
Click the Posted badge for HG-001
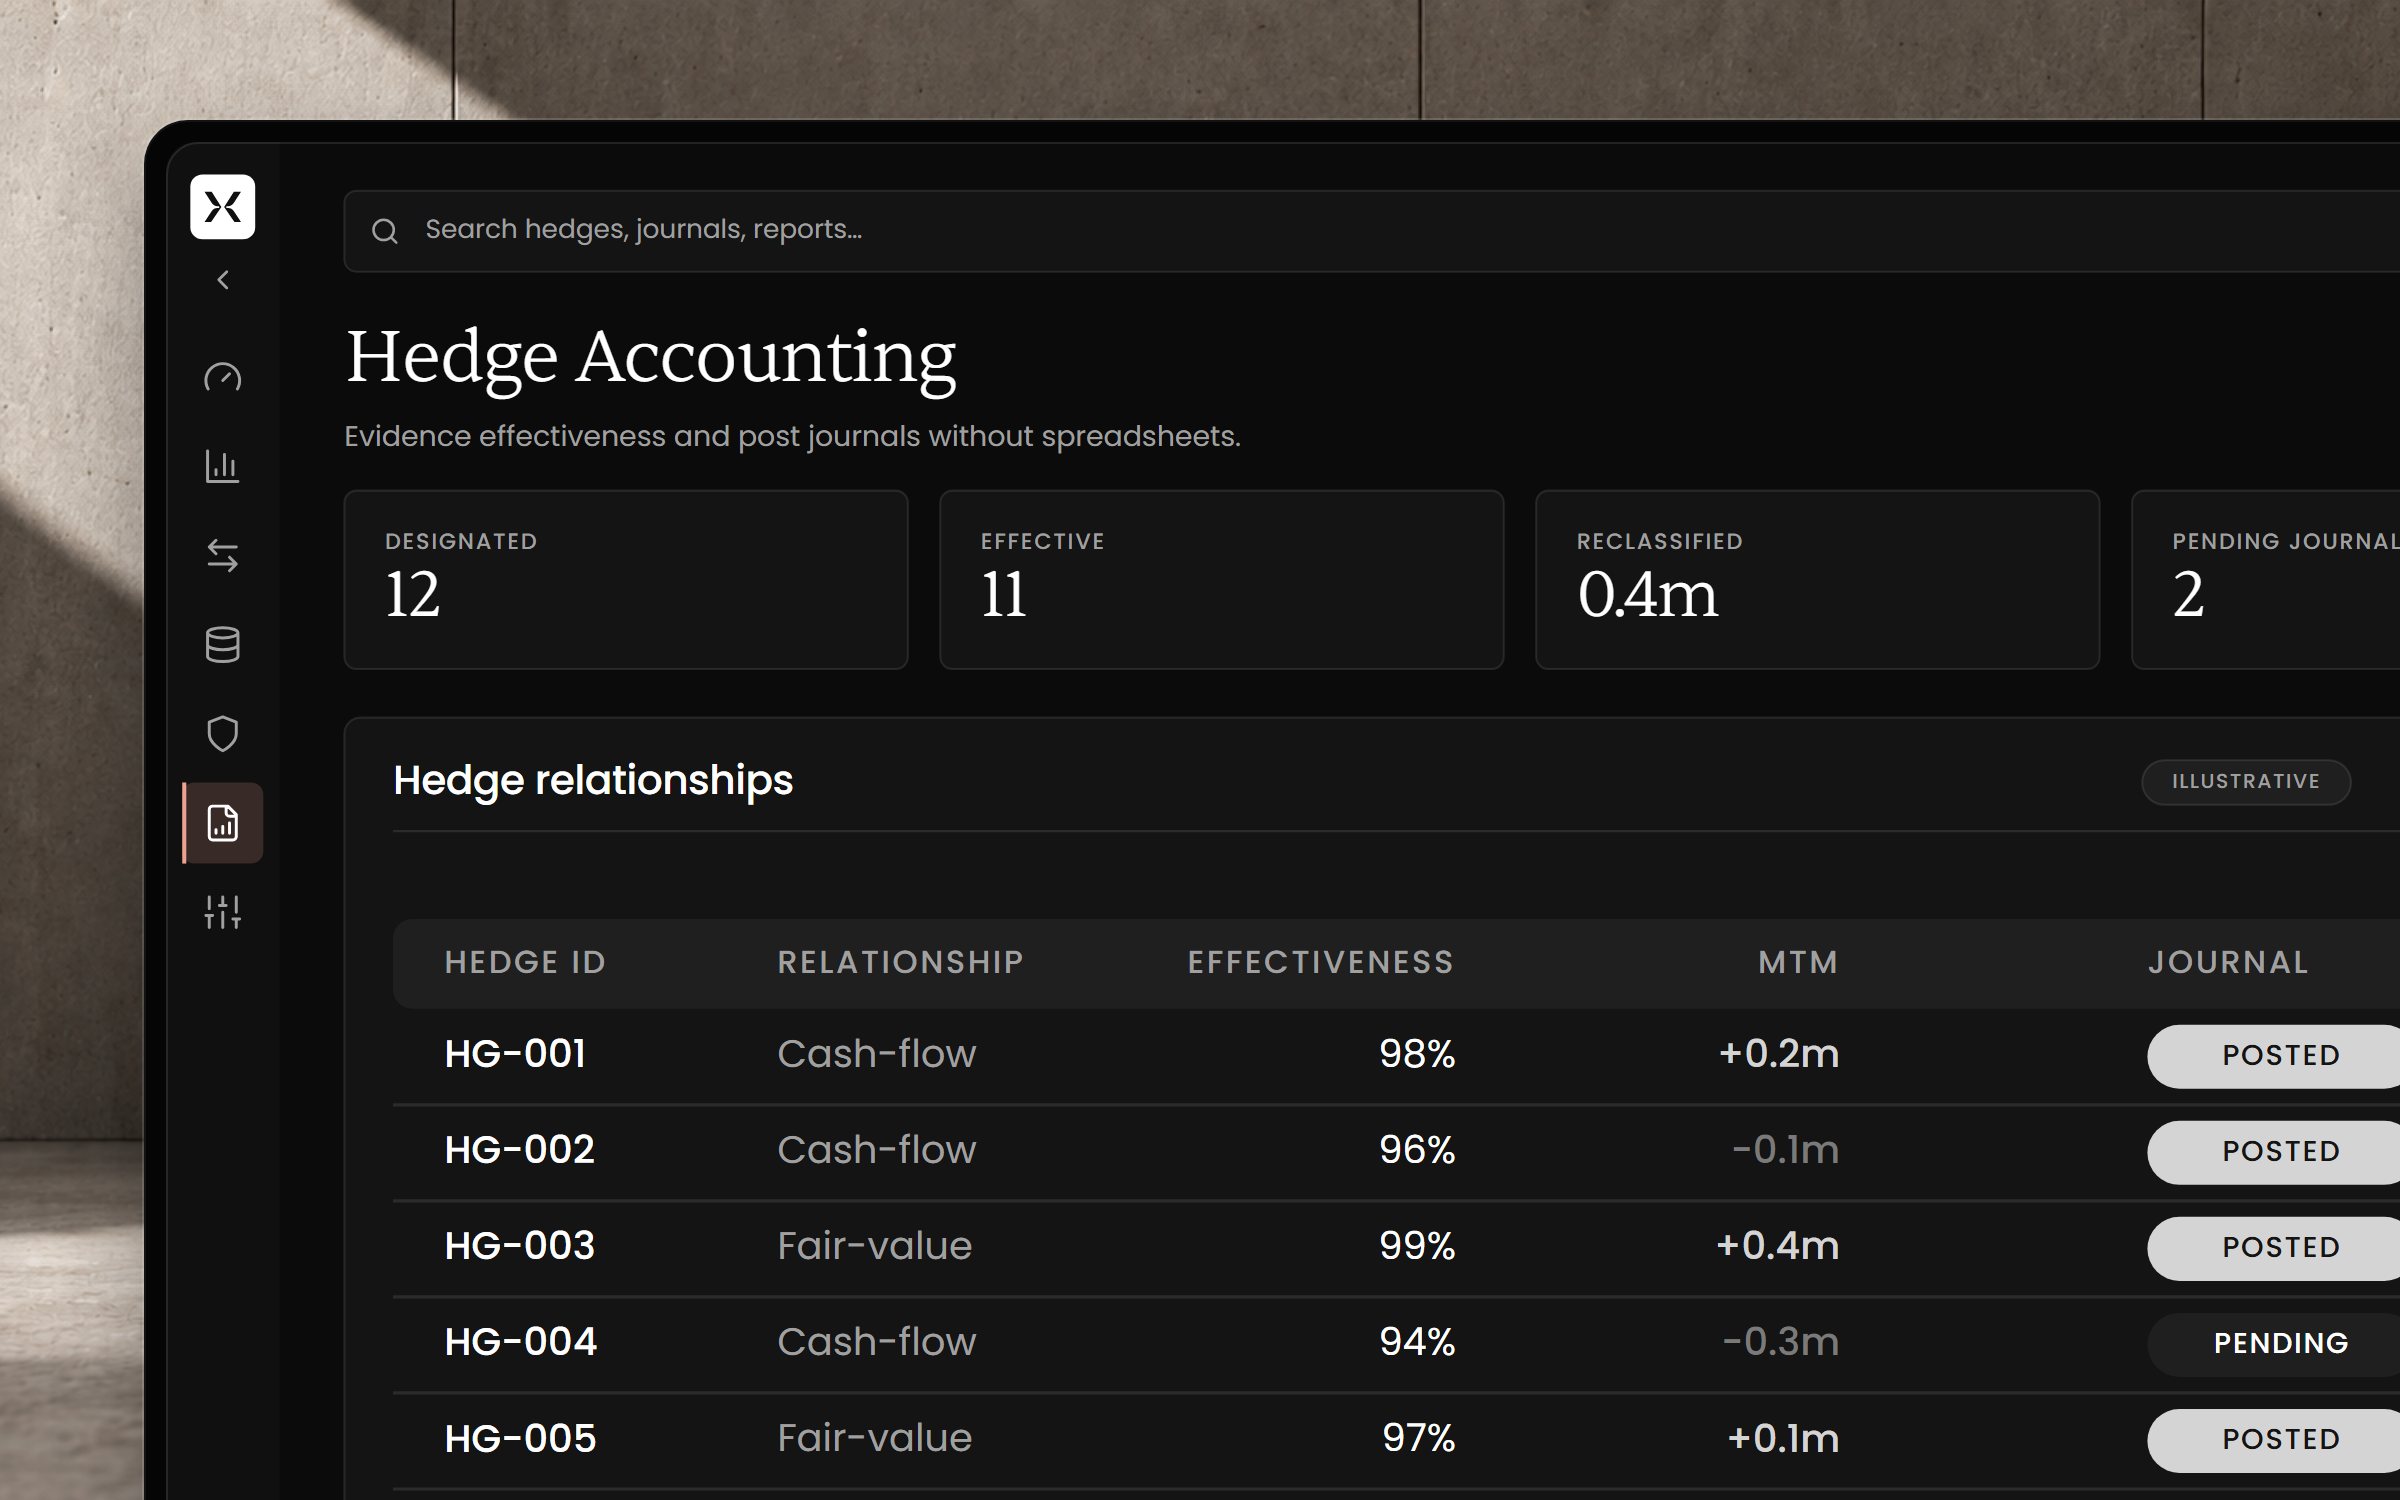[2274, 1056]
